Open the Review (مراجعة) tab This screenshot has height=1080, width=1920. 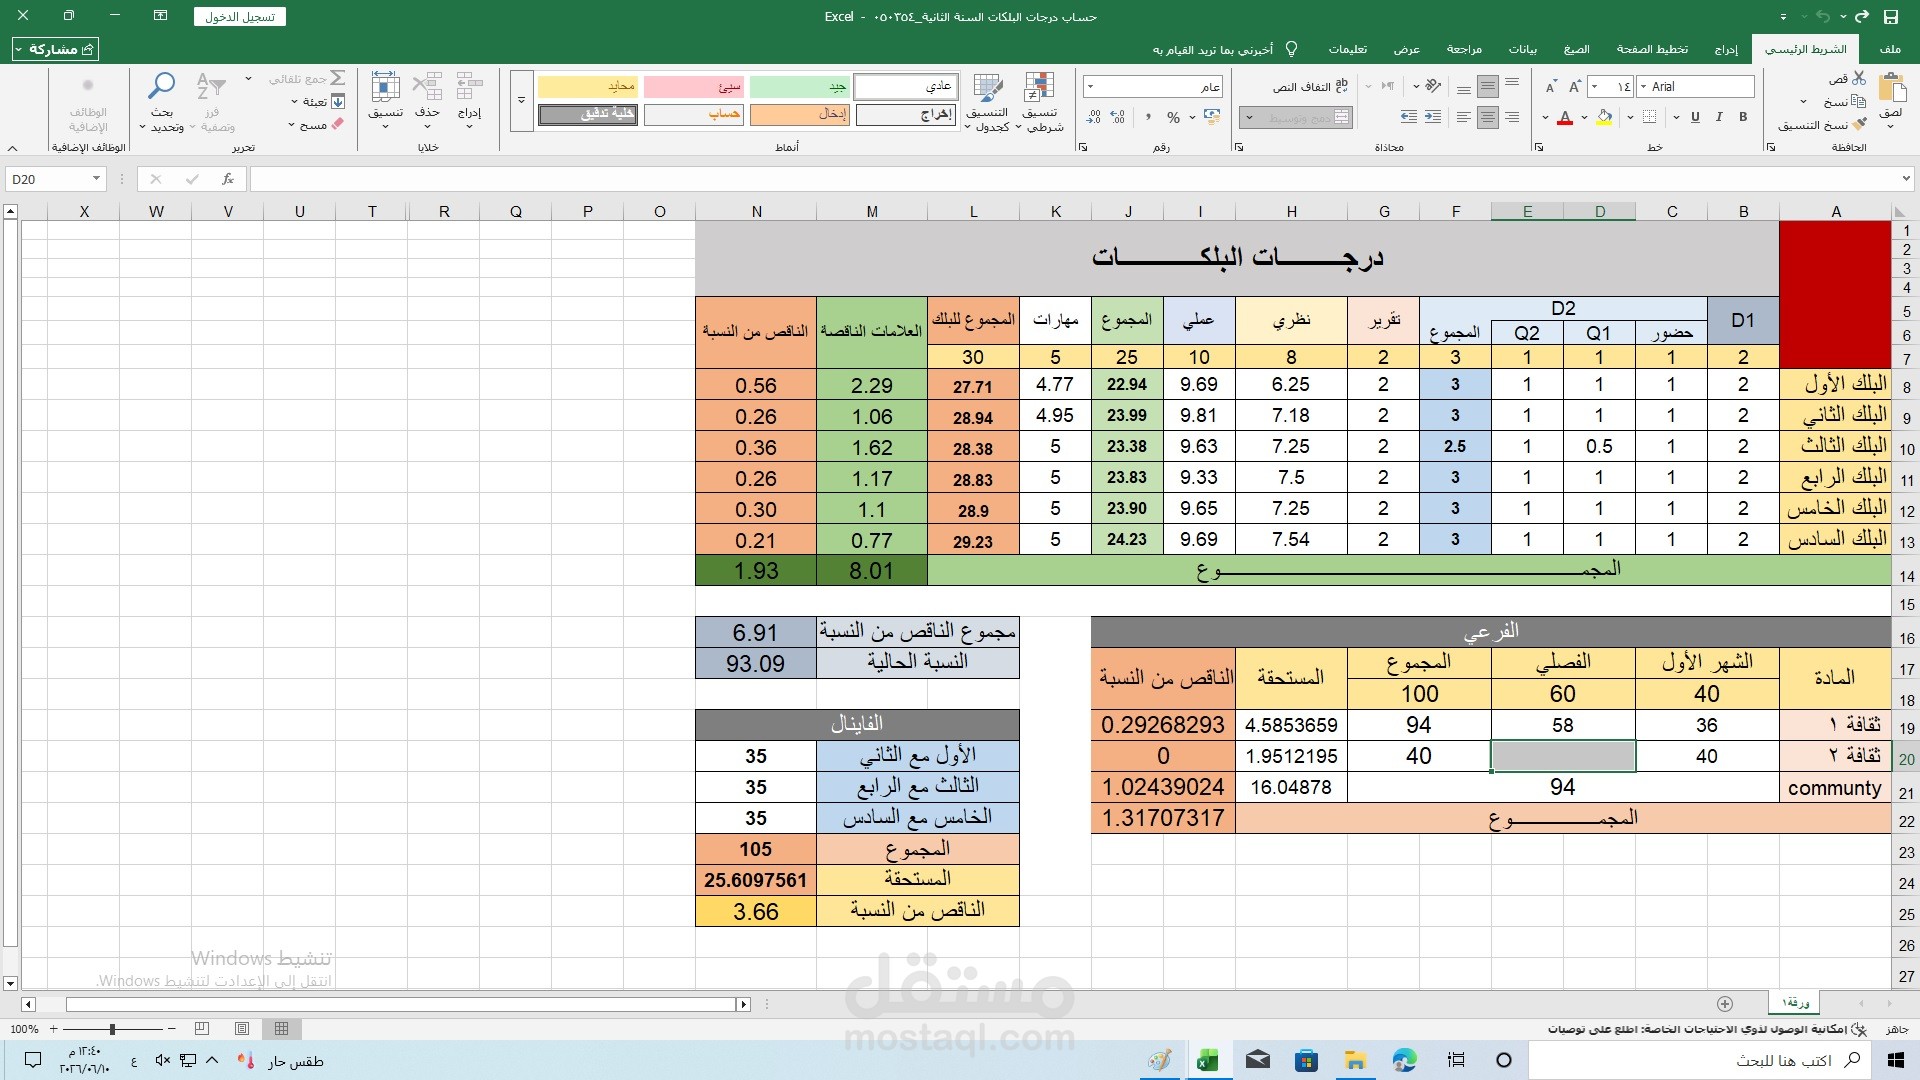(x=1464, y=49)
